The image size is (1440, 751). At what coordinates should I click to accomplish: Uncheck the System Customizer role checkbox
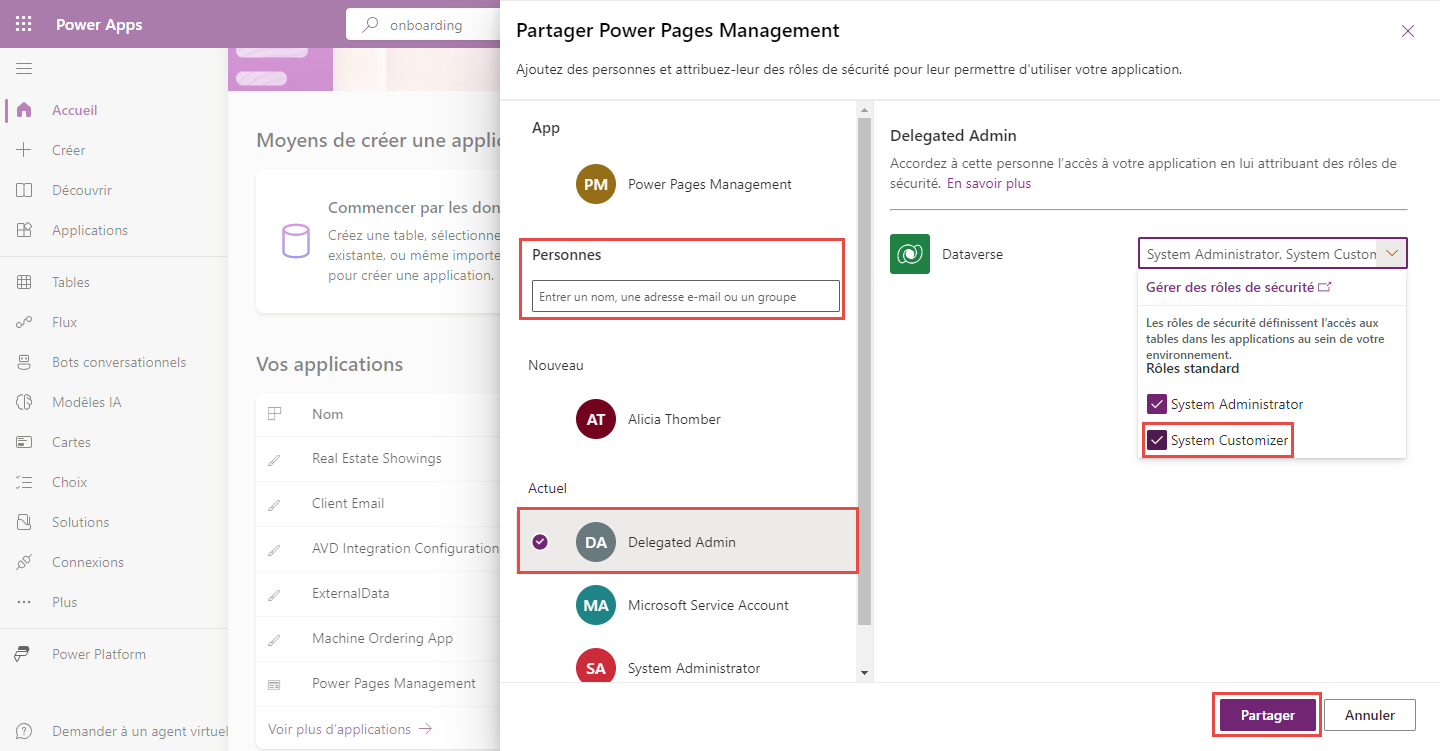(x=1157, y=440)
